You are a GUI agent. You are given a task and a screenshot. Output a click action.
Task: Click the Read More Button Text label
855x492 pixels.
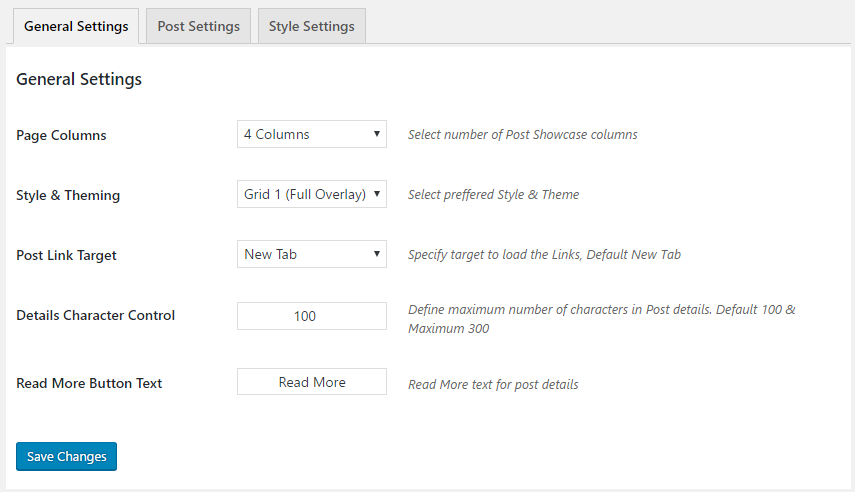pos(89,383)
